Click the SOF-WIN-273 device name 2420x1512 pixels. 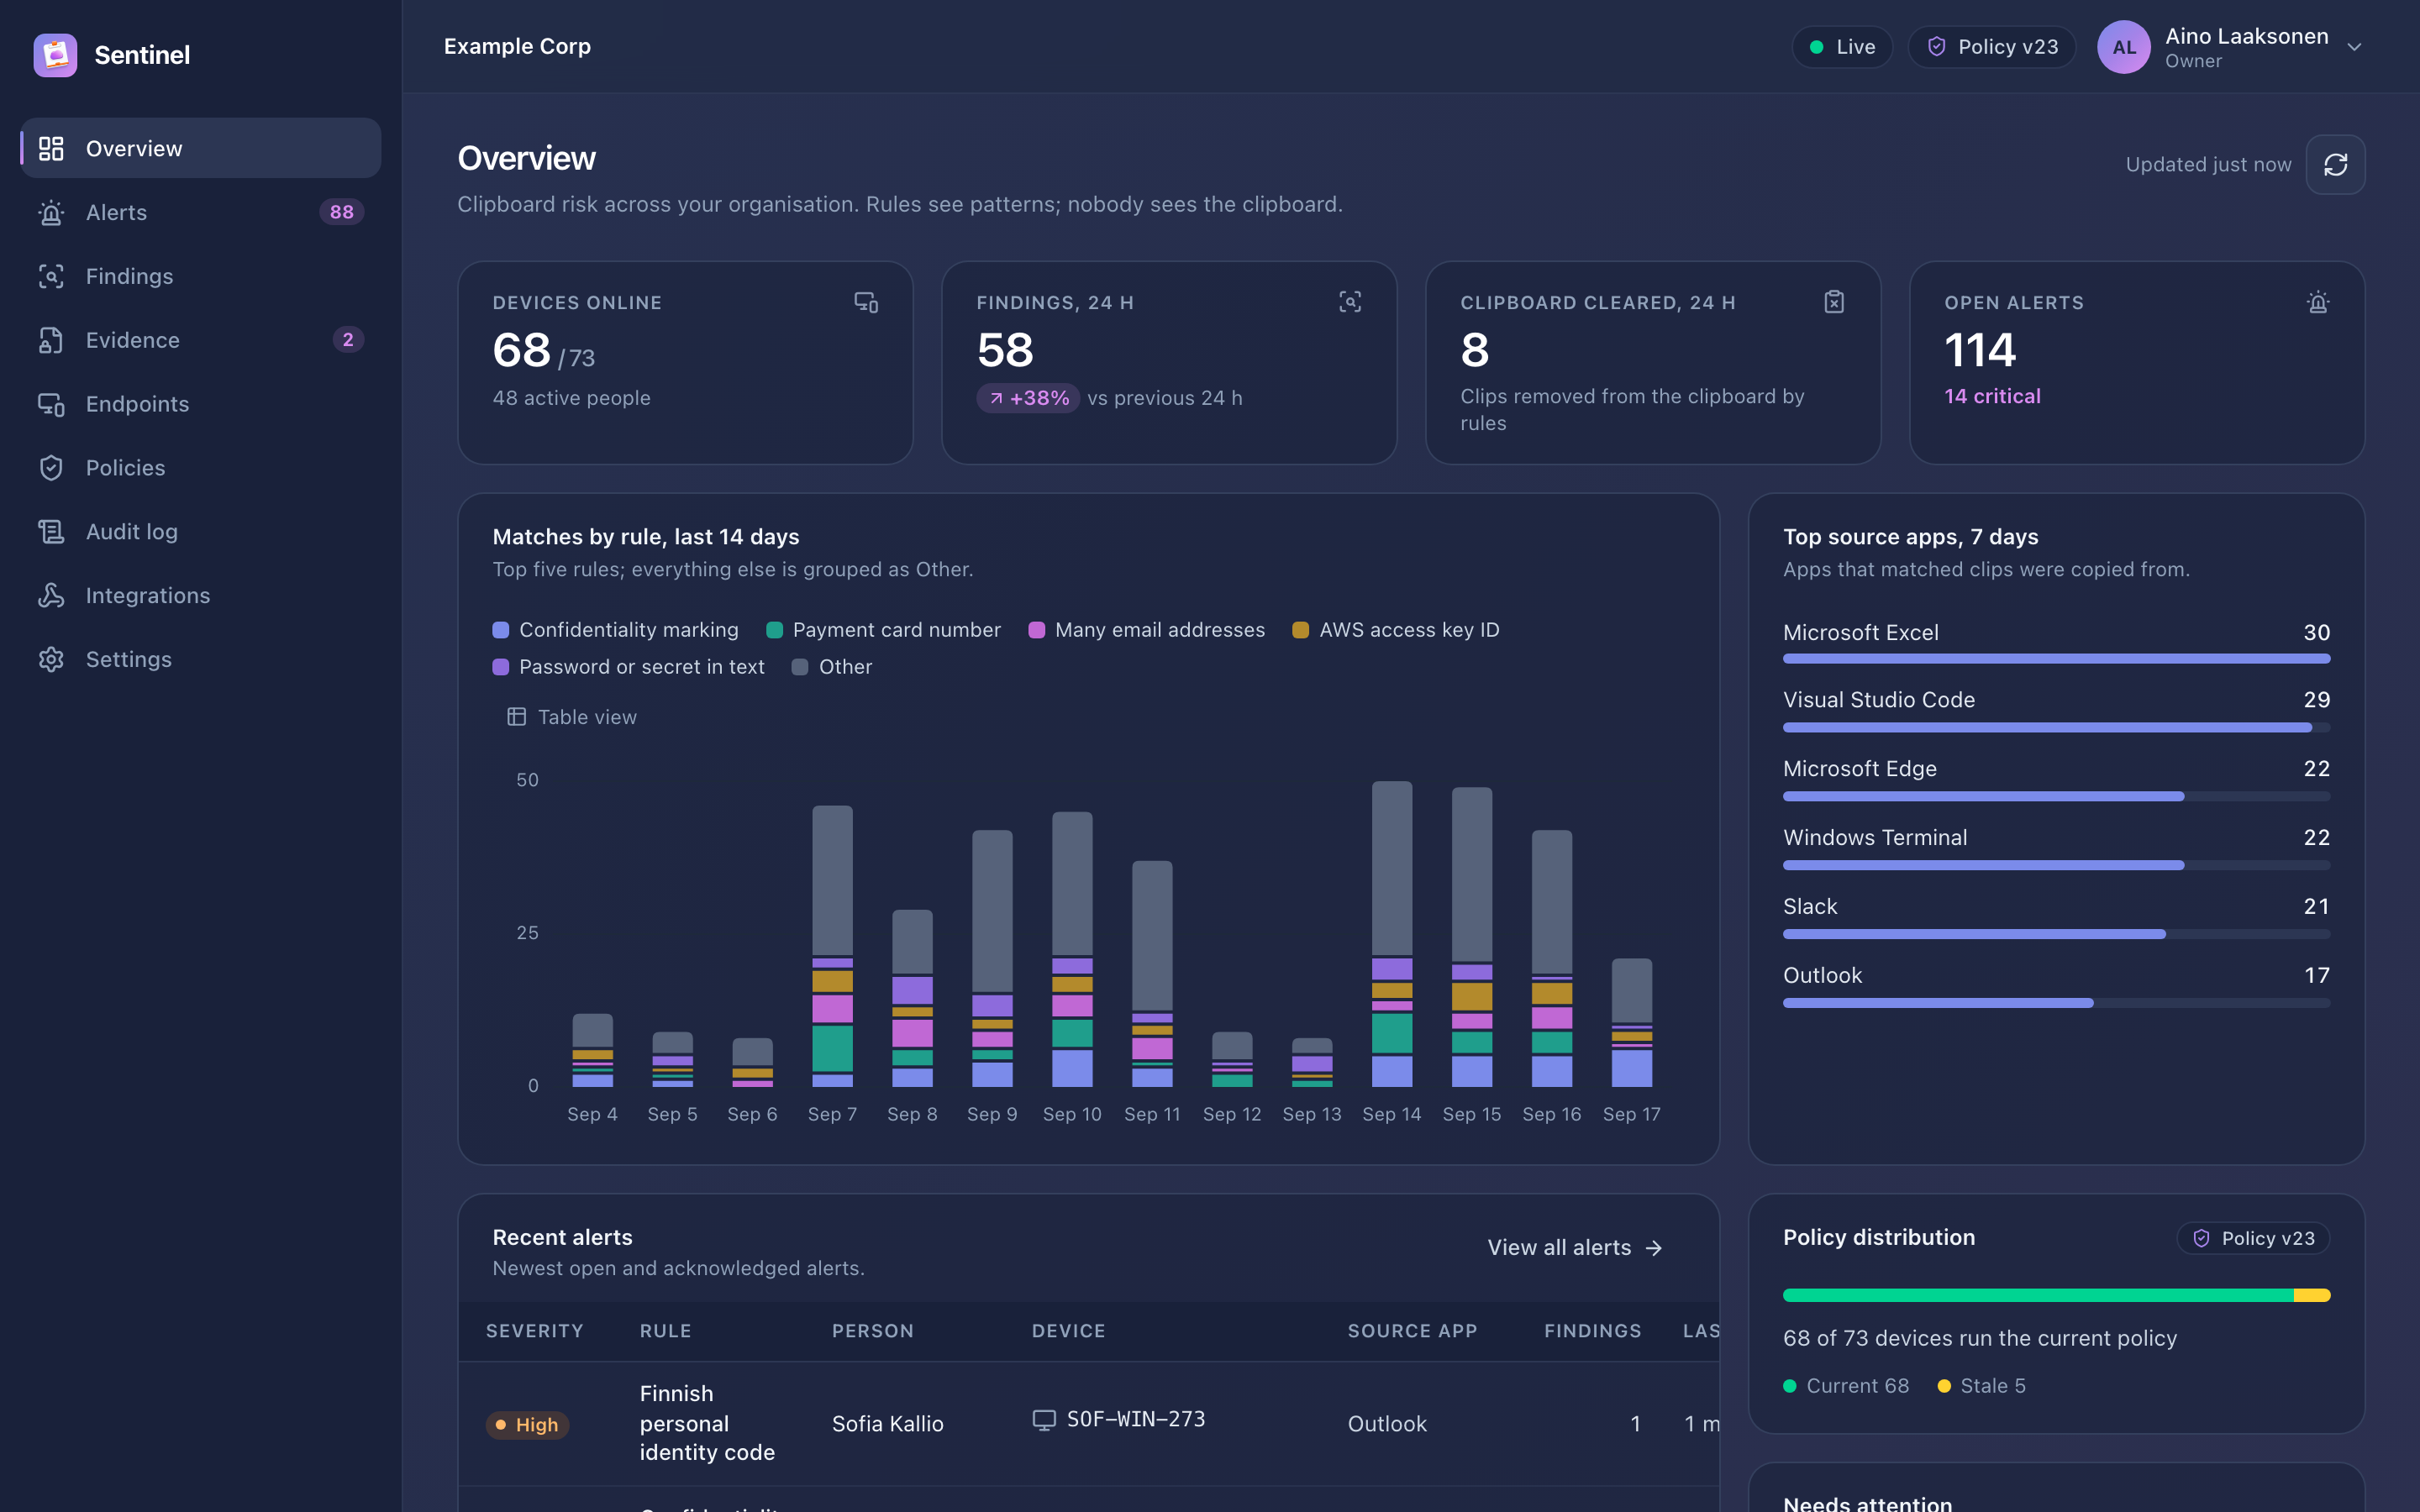pyautogui.click(x=1136, y=1420)
